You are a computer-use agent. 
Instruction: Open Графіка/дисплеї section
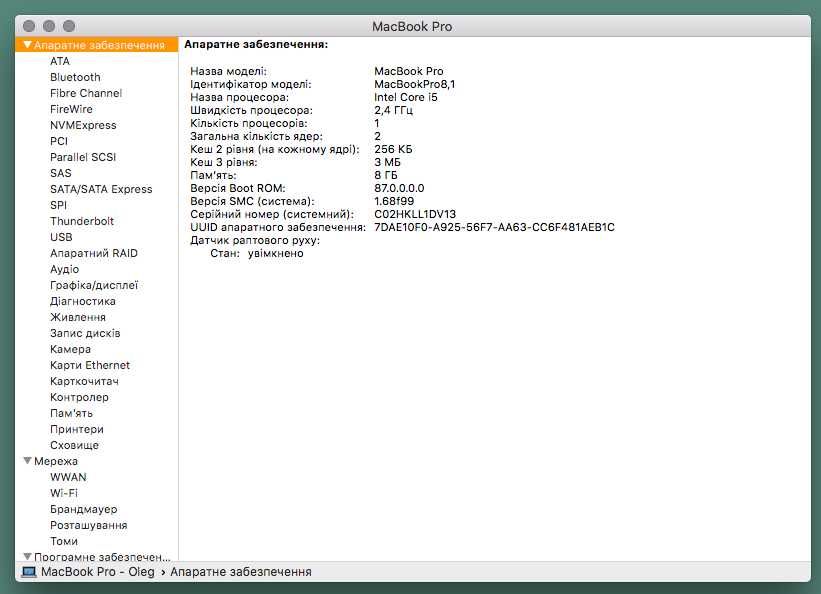tap(94, 285)
